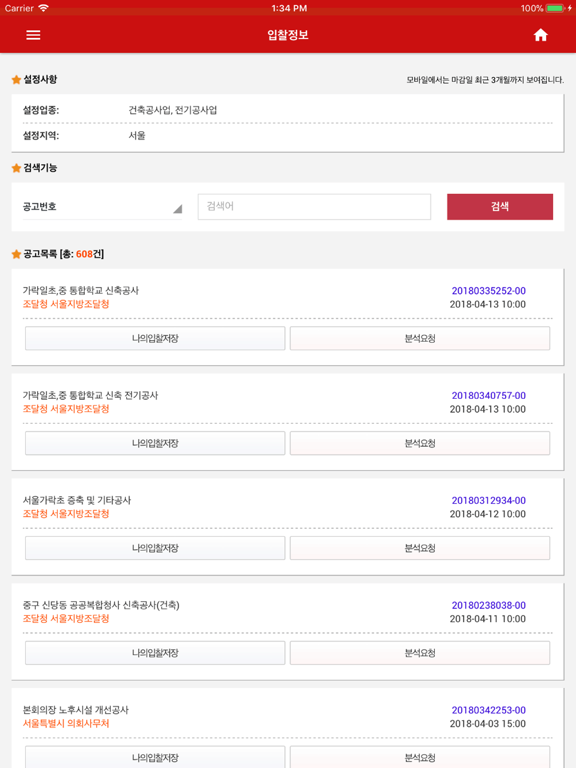Focus the 검색어 search input field

(x=314, y=206)
